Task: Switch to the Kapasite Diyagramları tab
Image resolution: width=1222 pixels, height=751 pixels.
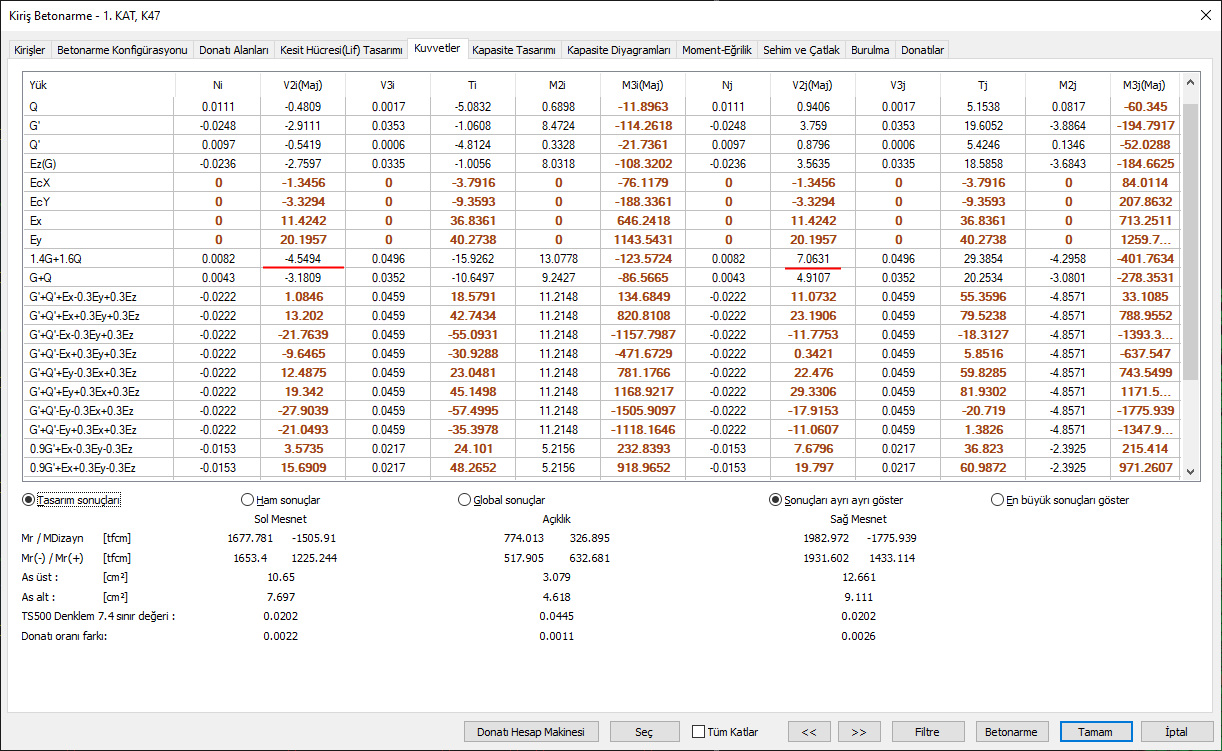Action: [618, 50]
